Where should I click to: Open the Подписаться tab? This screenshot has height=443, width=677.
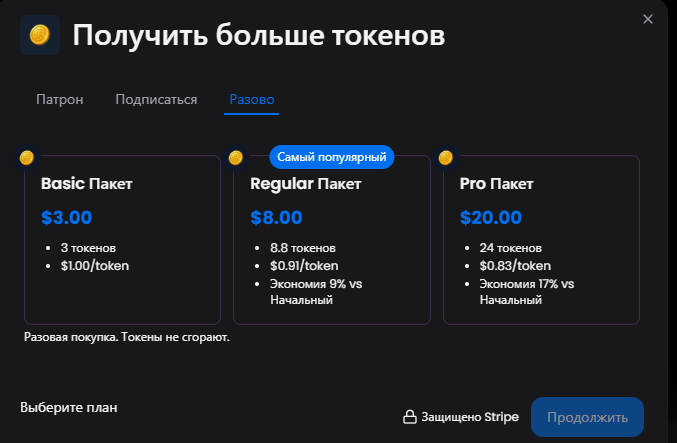pos(156,99)
